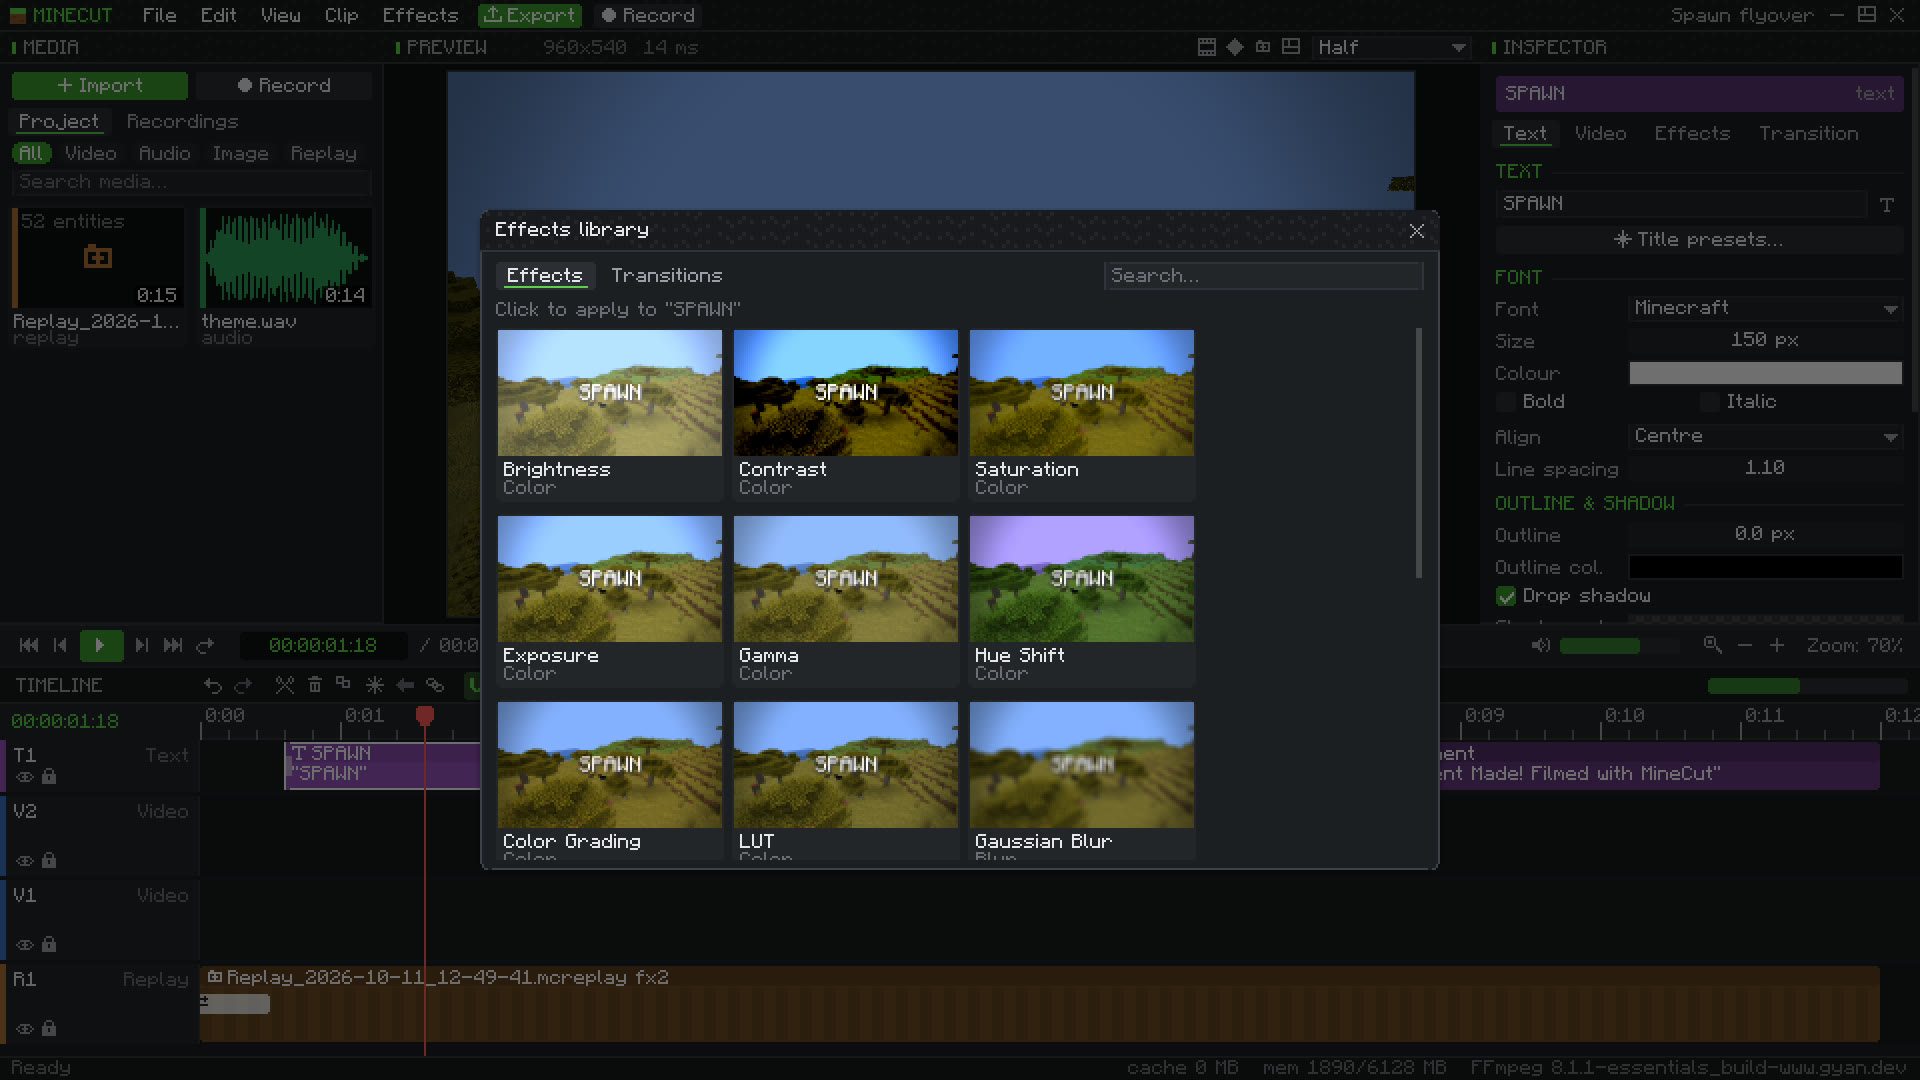This screenshot has width=1920, height=1080.
Task: Toggle visibility eye of track V1
Action: (25, 944)
